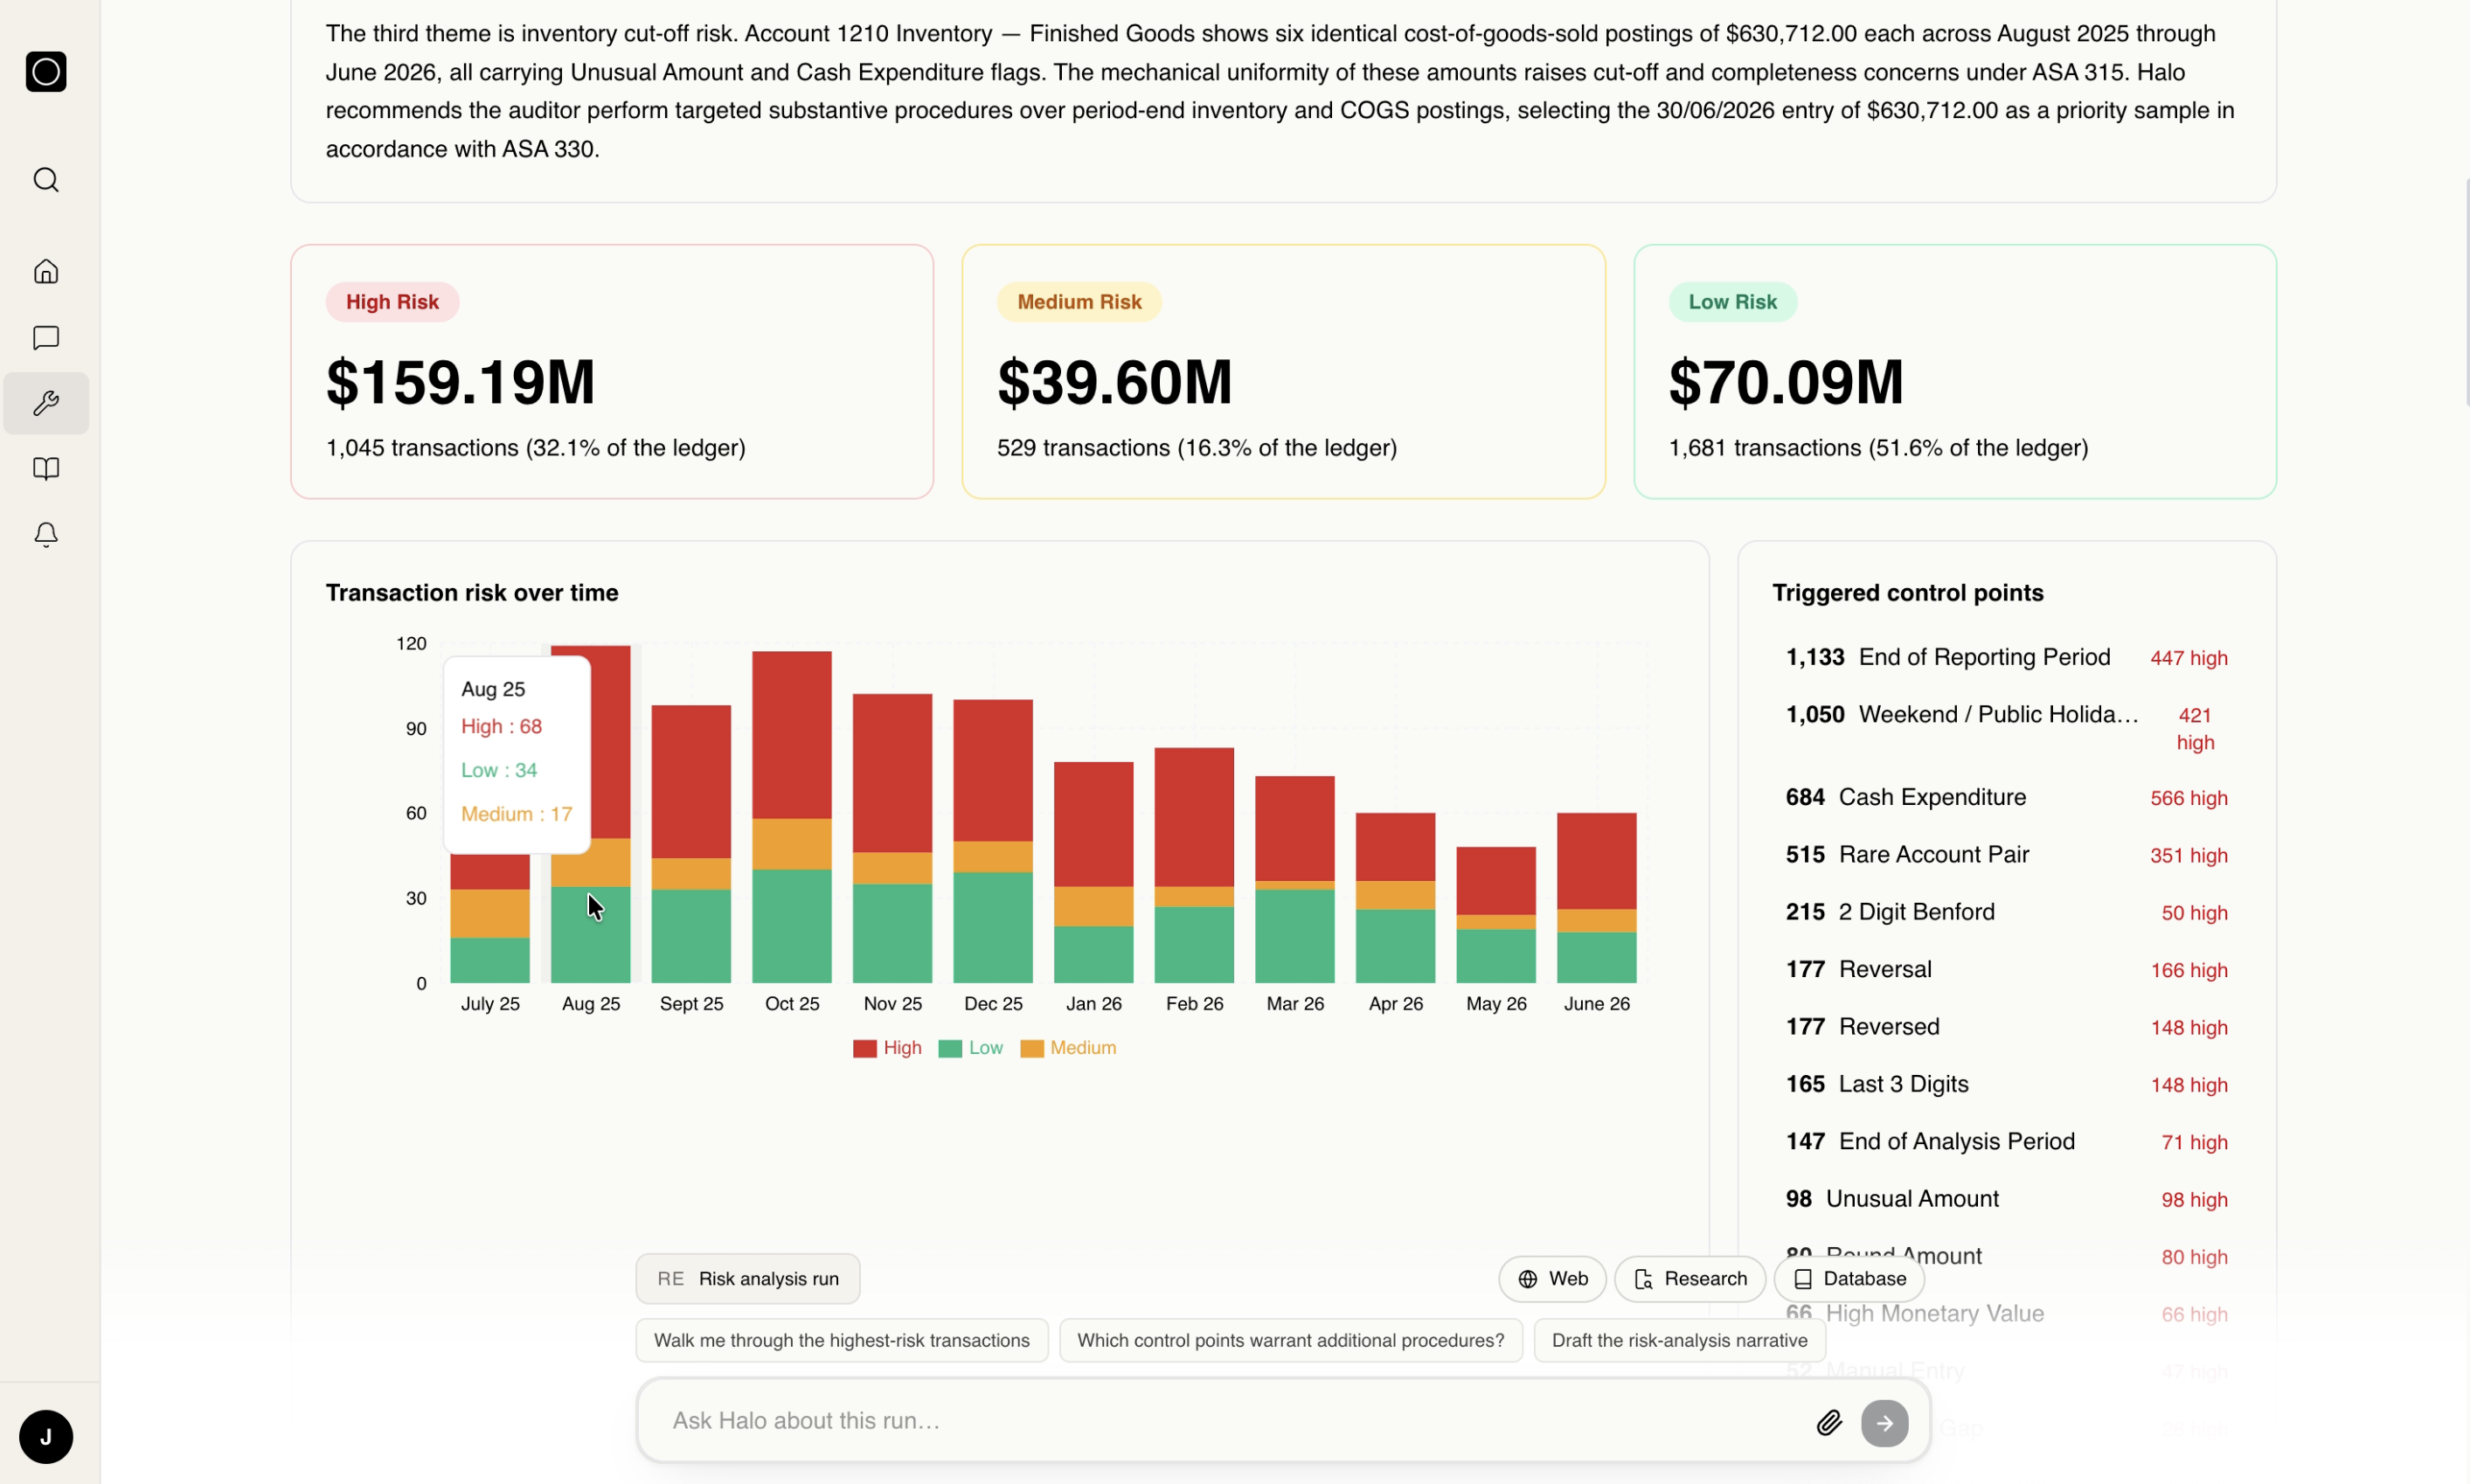Screen dimensions: 2470x1484
Task: Select the wrench tools icon in the sidebar
Action: [46, 404]
